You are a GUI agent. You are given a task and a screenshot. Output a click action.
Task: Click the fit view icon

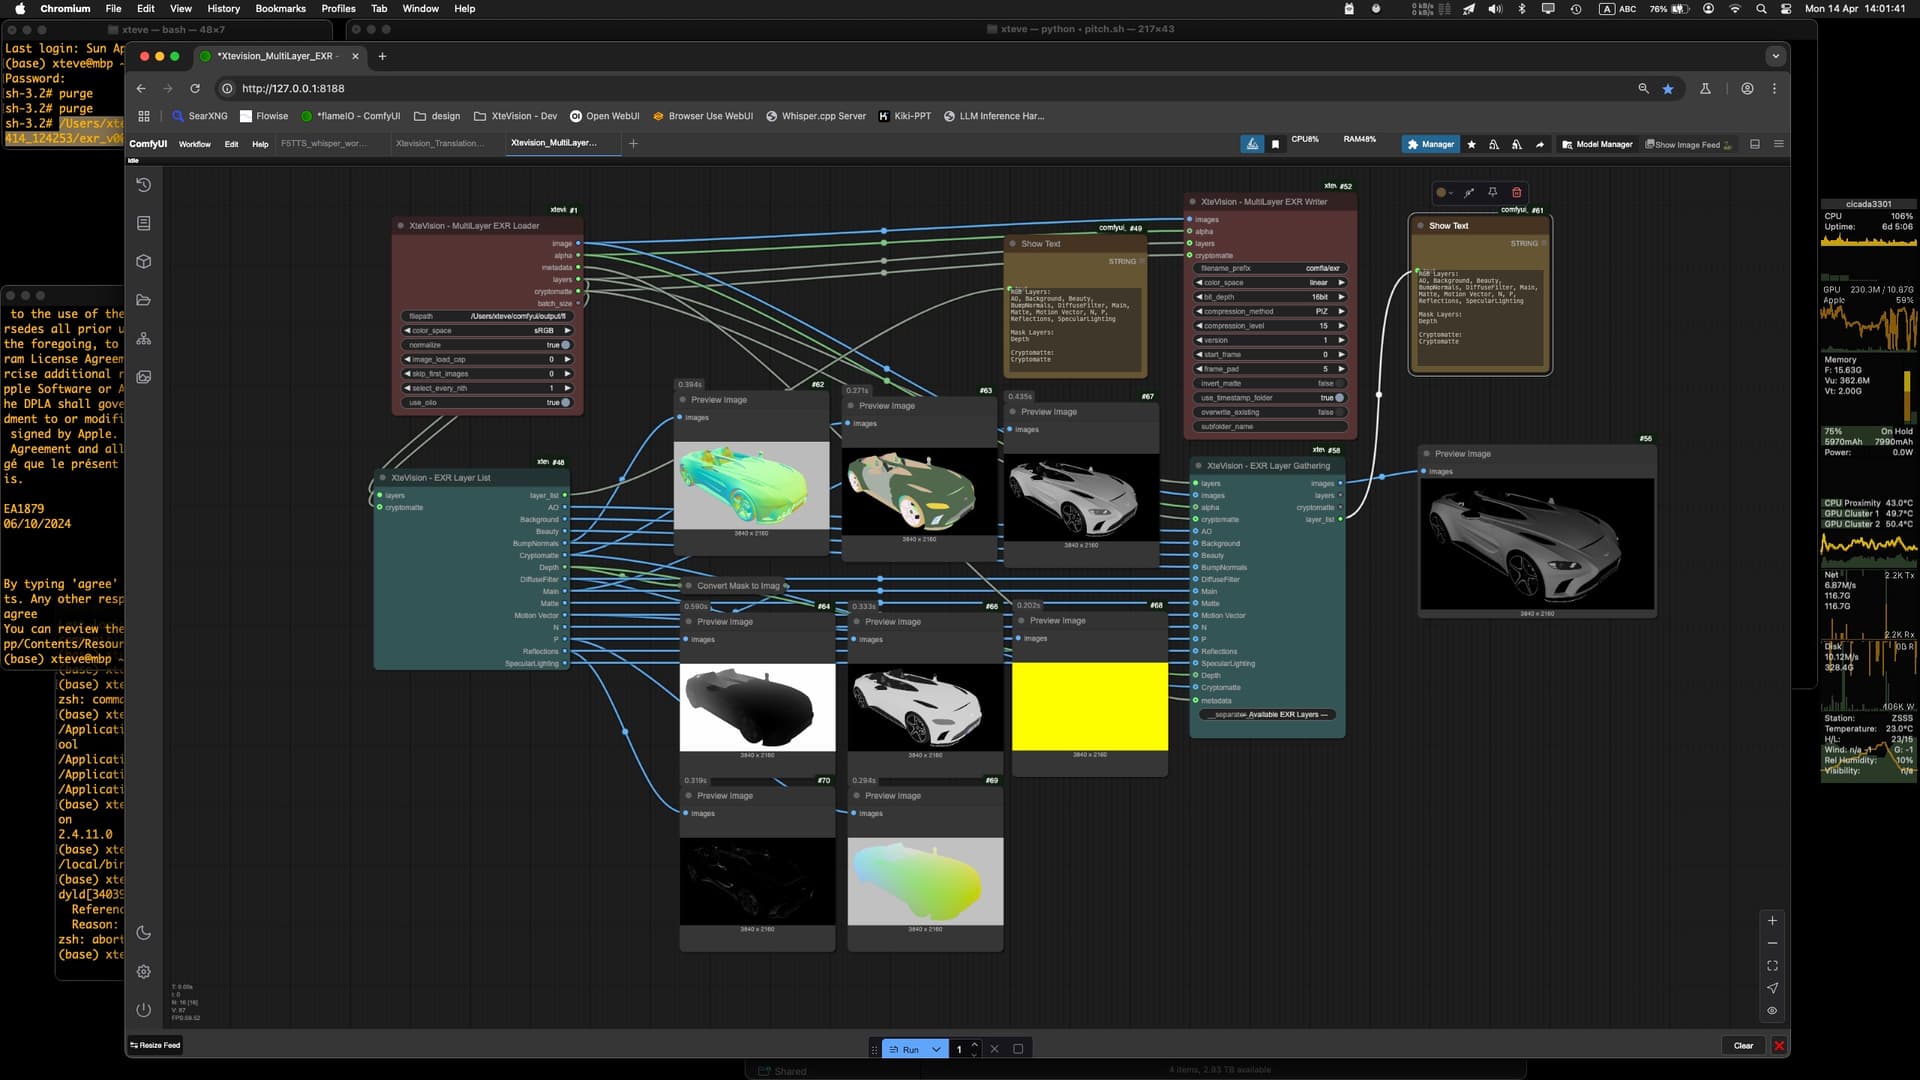coord(1772,966)
